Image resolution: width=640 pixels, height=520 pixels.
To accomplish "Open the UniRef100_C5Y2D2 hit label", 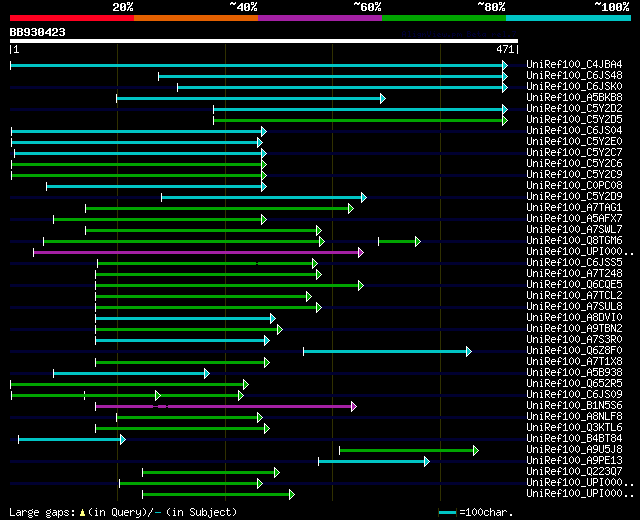I will pyautogui.click(x=574, y=109).
